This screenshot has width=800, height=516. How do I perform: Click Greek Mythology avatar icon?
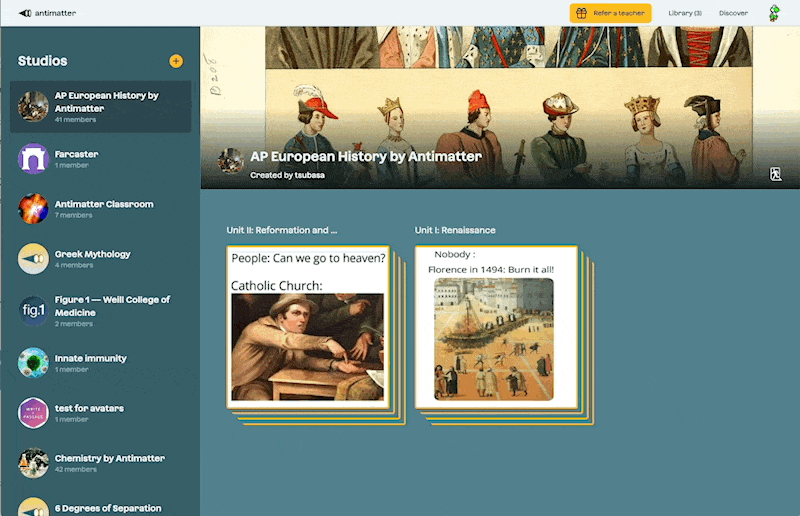33,258
